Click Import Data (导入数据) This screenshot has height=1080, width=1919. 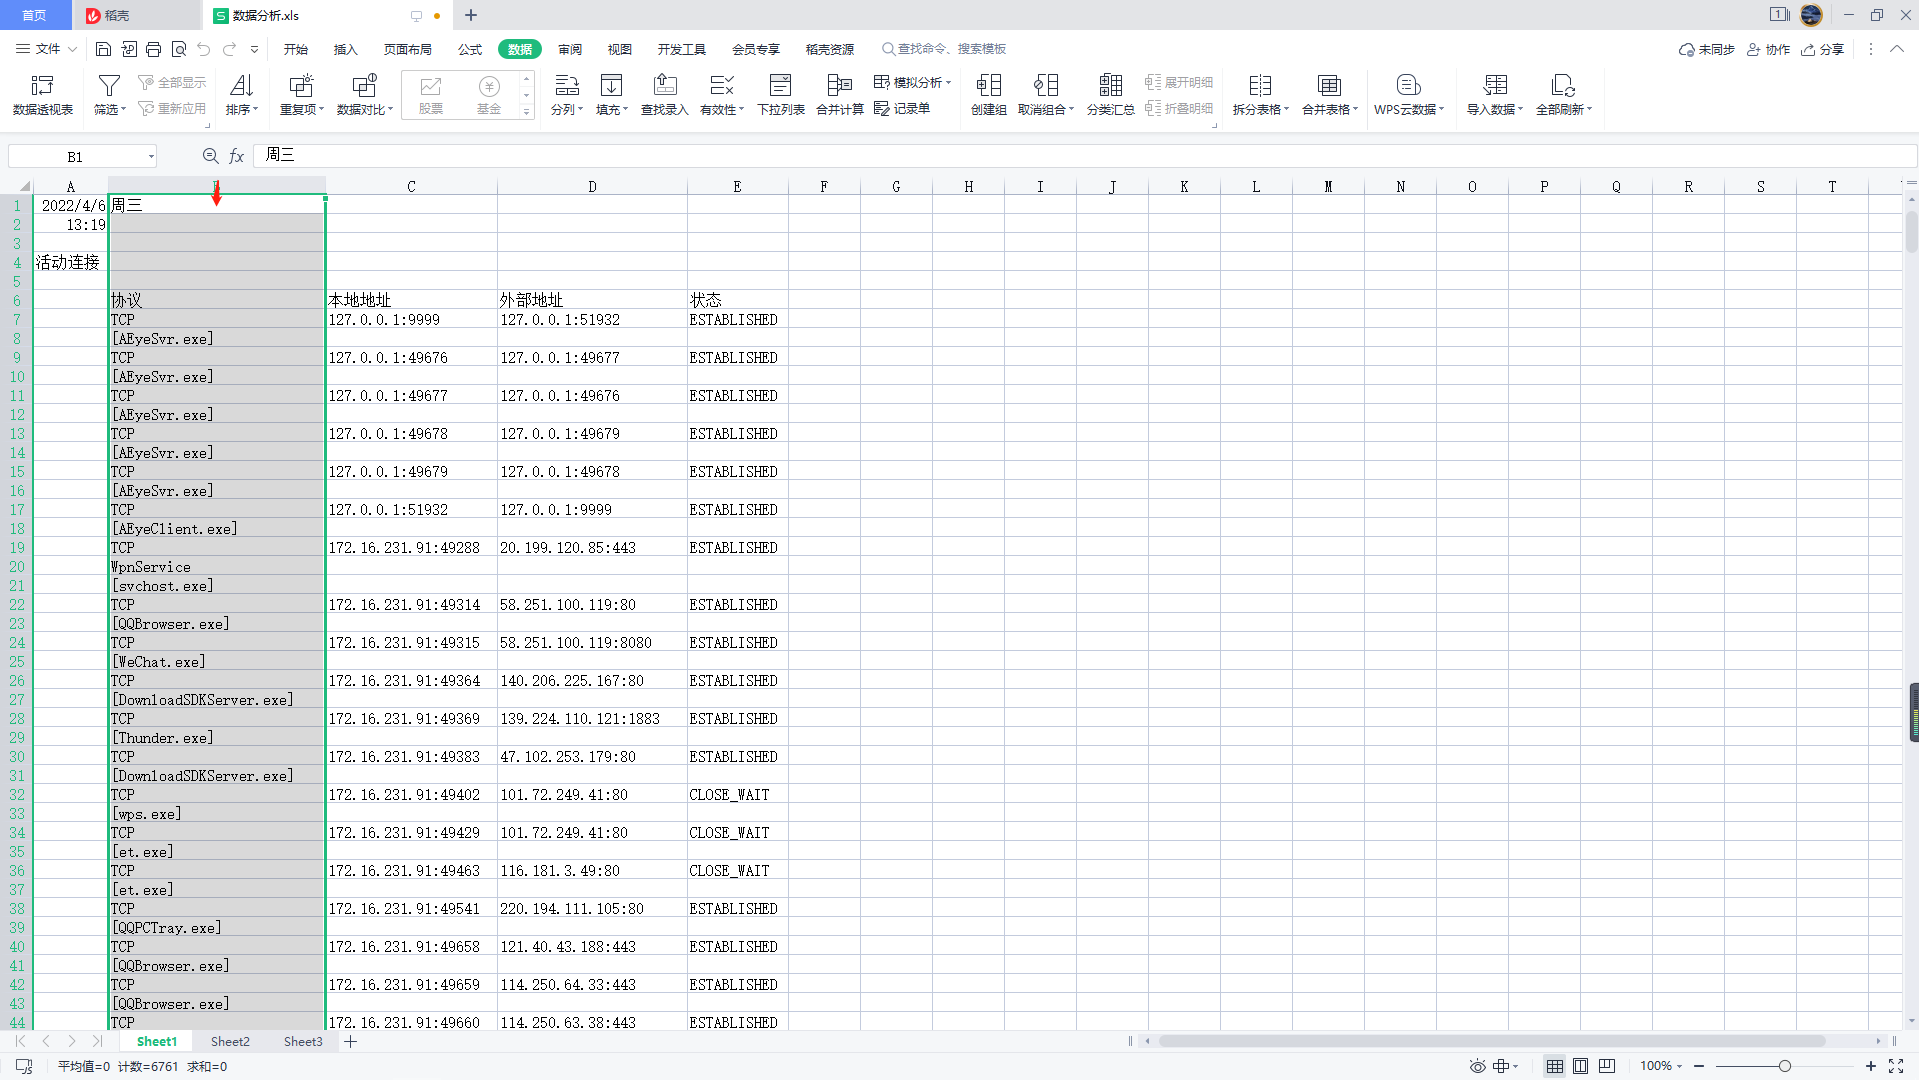click(1494, 95)
